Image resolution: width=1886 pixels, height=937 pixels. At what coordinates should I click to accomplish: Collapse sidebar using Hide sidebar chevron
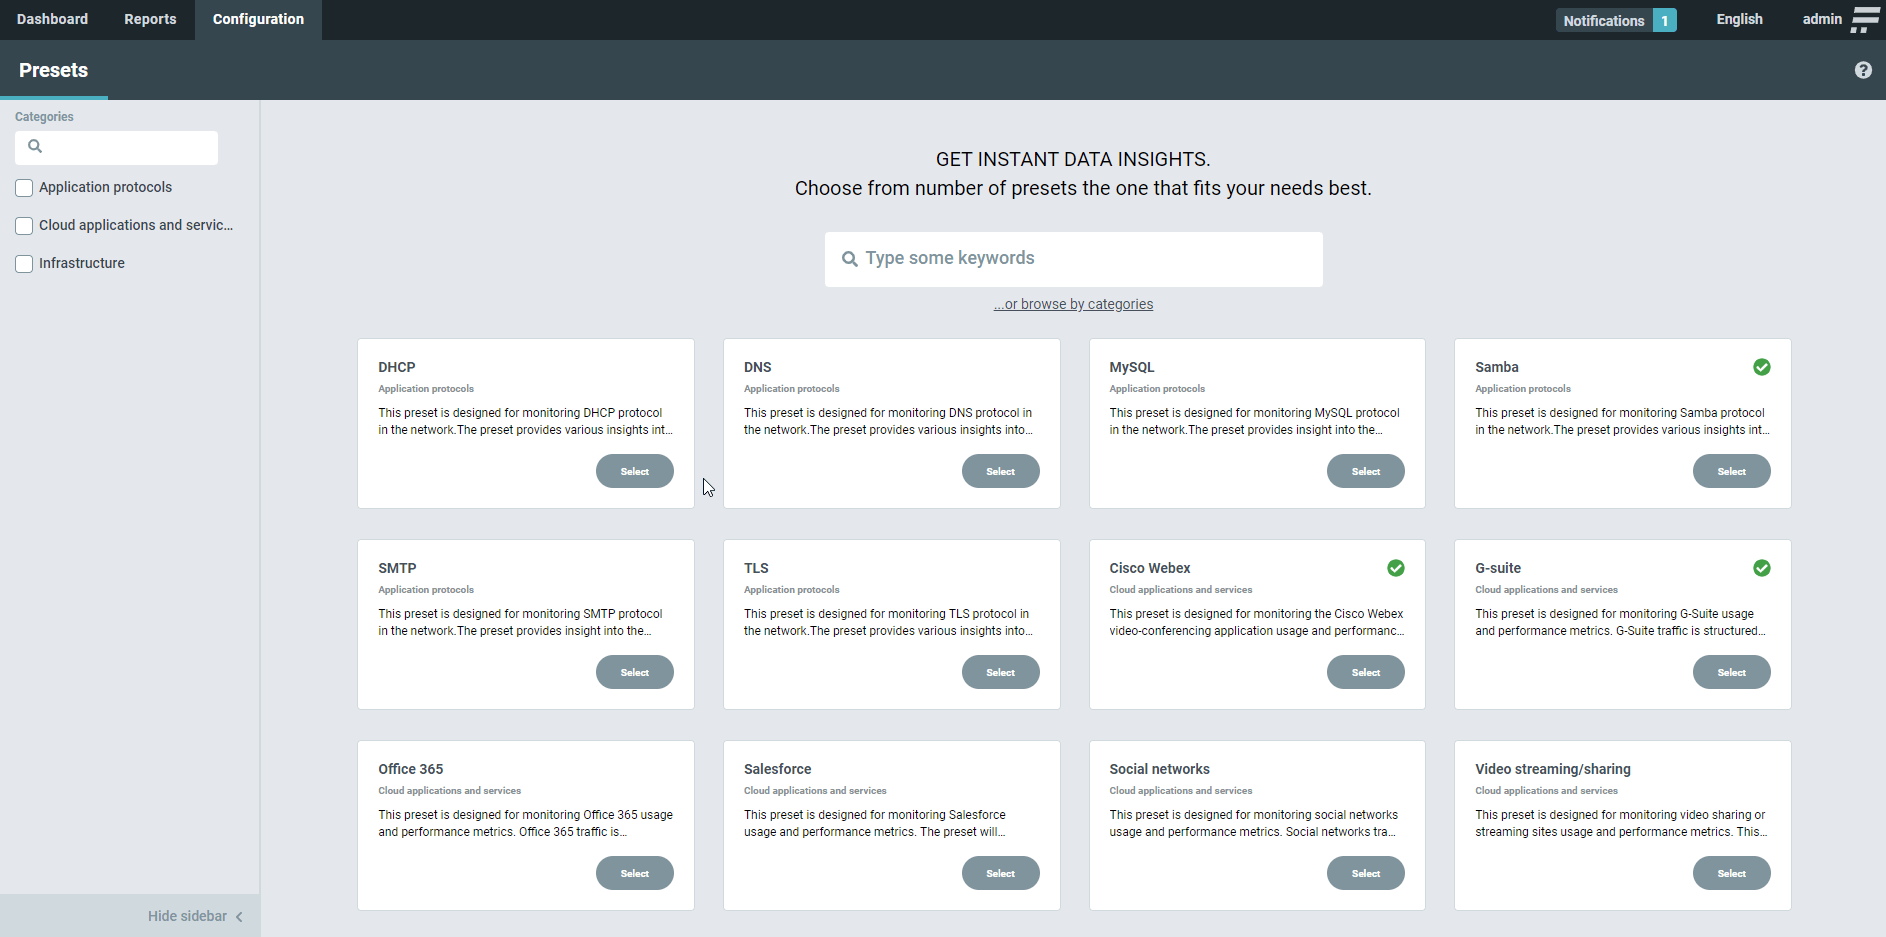click(239, 917)
